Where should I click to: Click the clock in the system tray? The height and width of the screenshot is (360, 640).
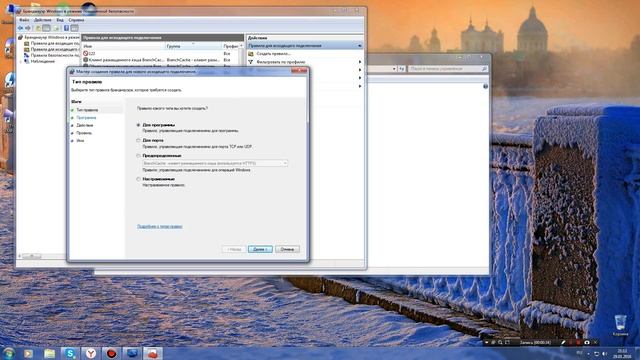622,353
